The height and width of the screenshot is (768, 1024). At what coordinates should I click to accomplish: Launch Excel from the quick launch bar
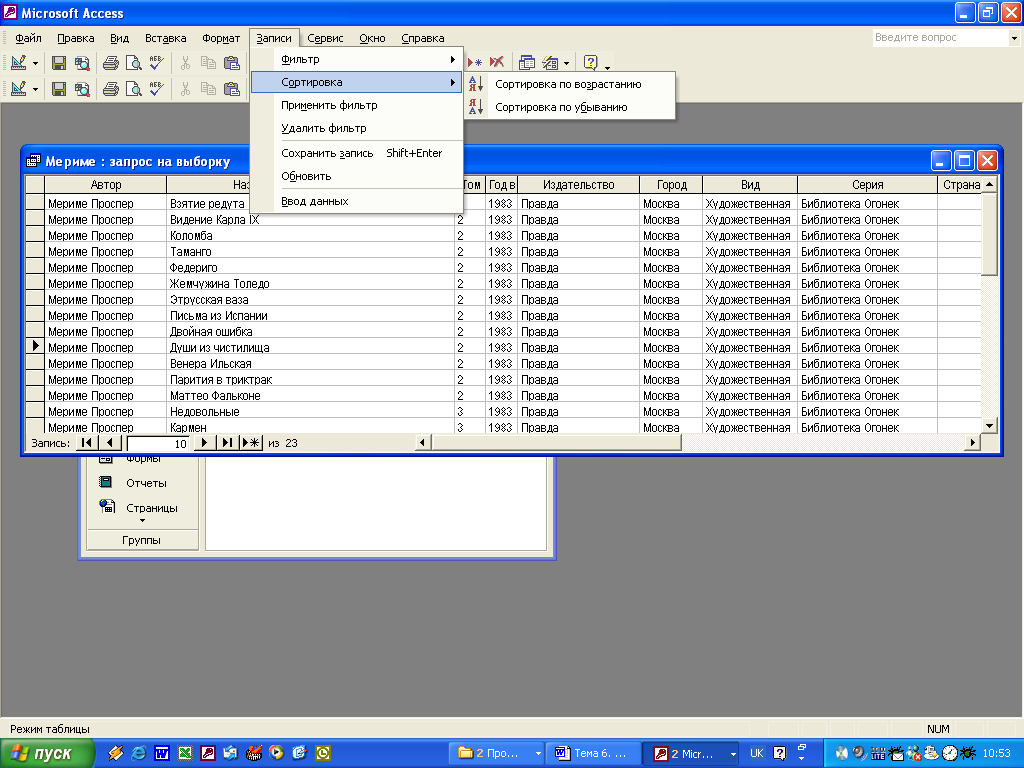[185, 753]
